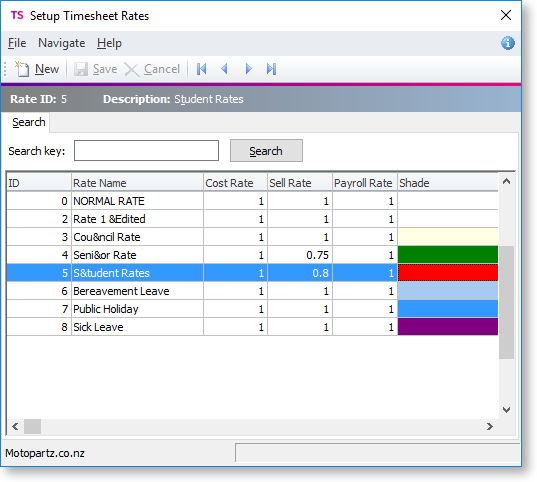Click the vertical scrollbar down arrow

pyautogui.click(x=506, y=409)
